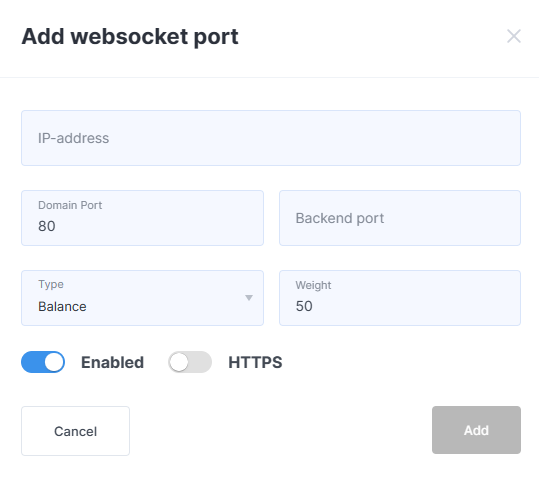Click the Weight floating label

(313, 285)
